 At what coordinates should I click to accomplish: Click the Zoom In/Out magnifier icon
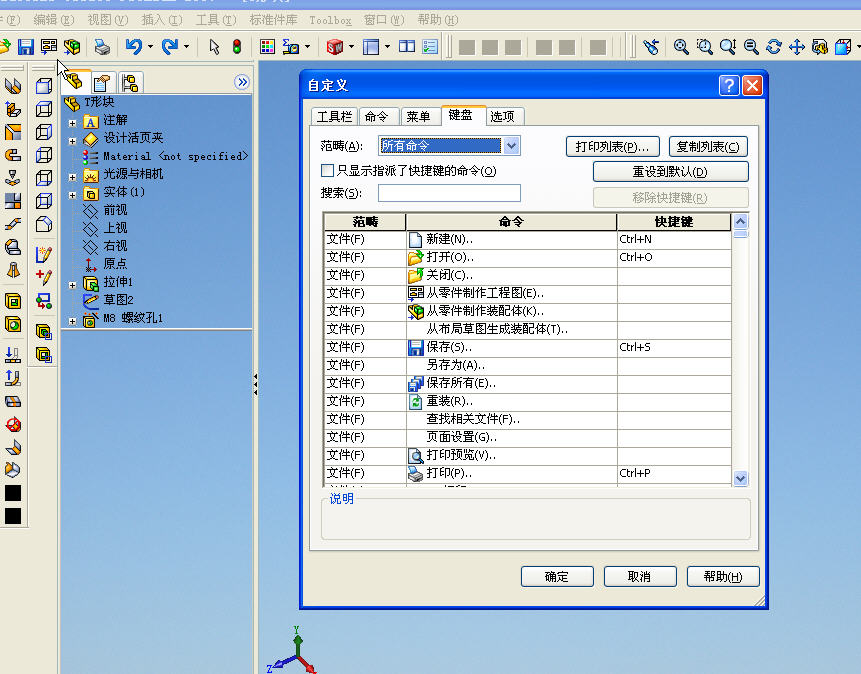728,47
